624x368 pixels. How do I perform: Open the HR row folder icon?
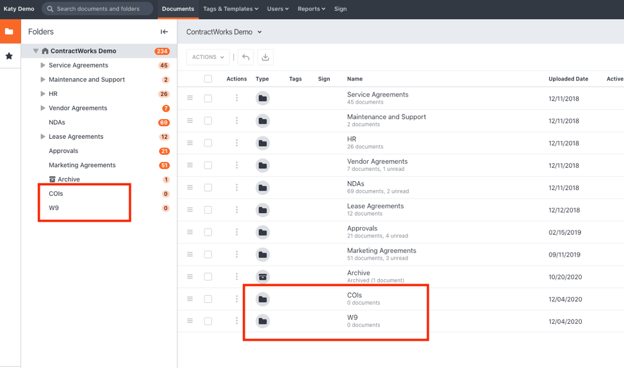[x=263, y=143]
